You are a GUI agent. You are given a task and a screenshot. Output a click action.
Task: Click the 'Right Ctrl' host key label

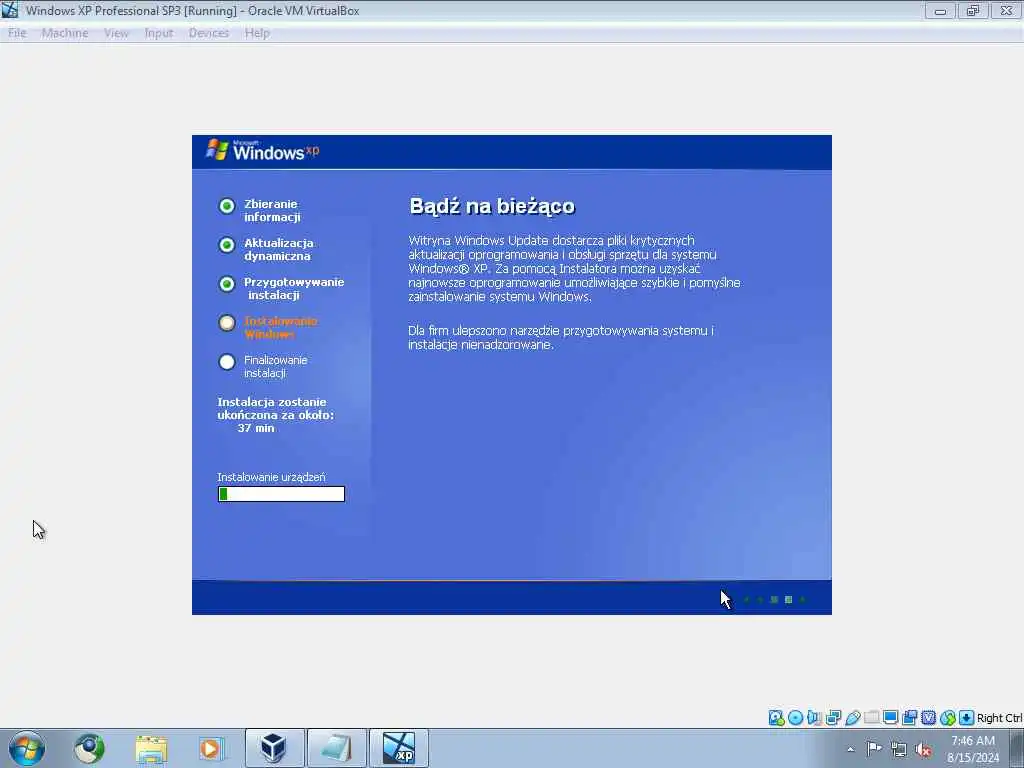click(x=999, y=718)
